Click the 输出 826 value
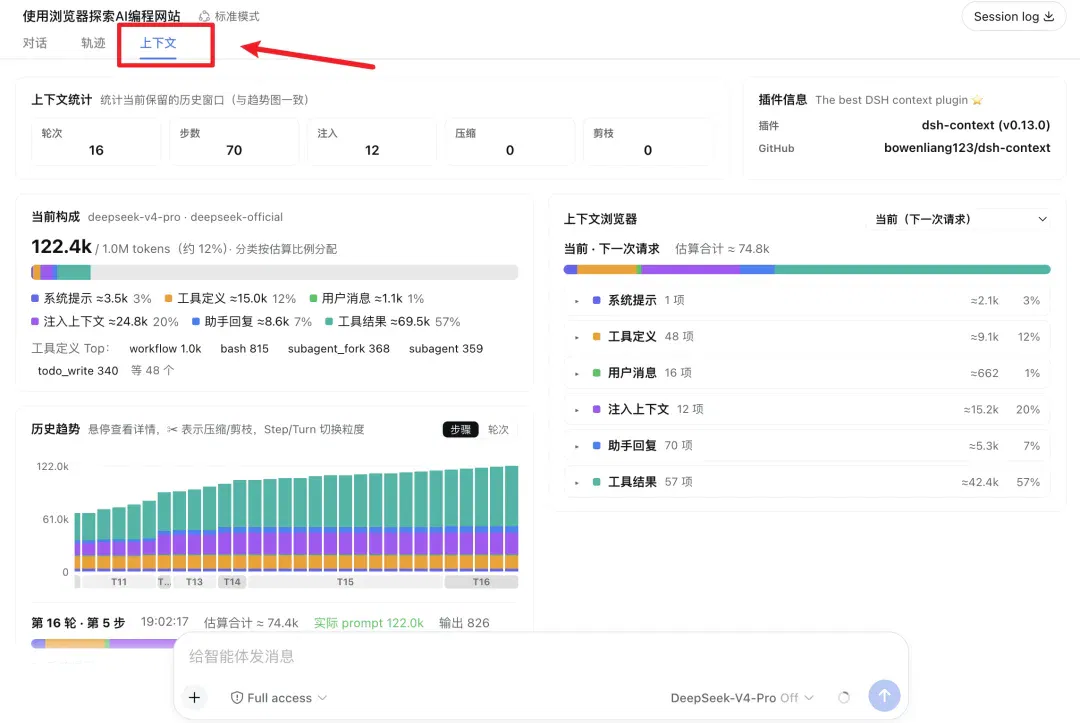The image size is (1080, 723). [x=464, y=622]
